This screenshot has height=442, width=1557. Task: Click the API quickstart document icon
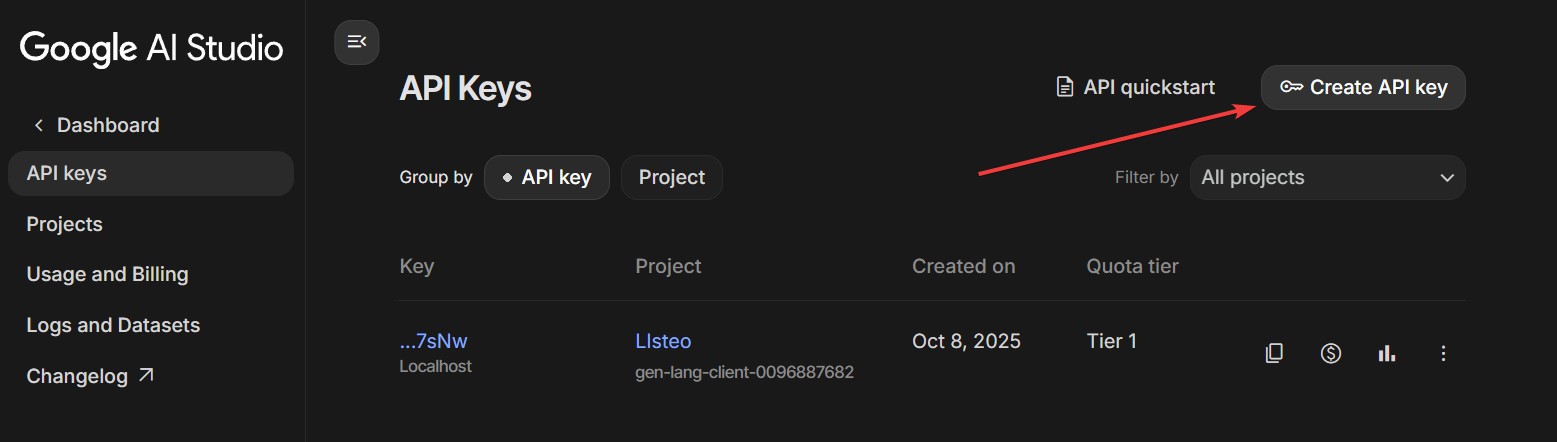1065,88
